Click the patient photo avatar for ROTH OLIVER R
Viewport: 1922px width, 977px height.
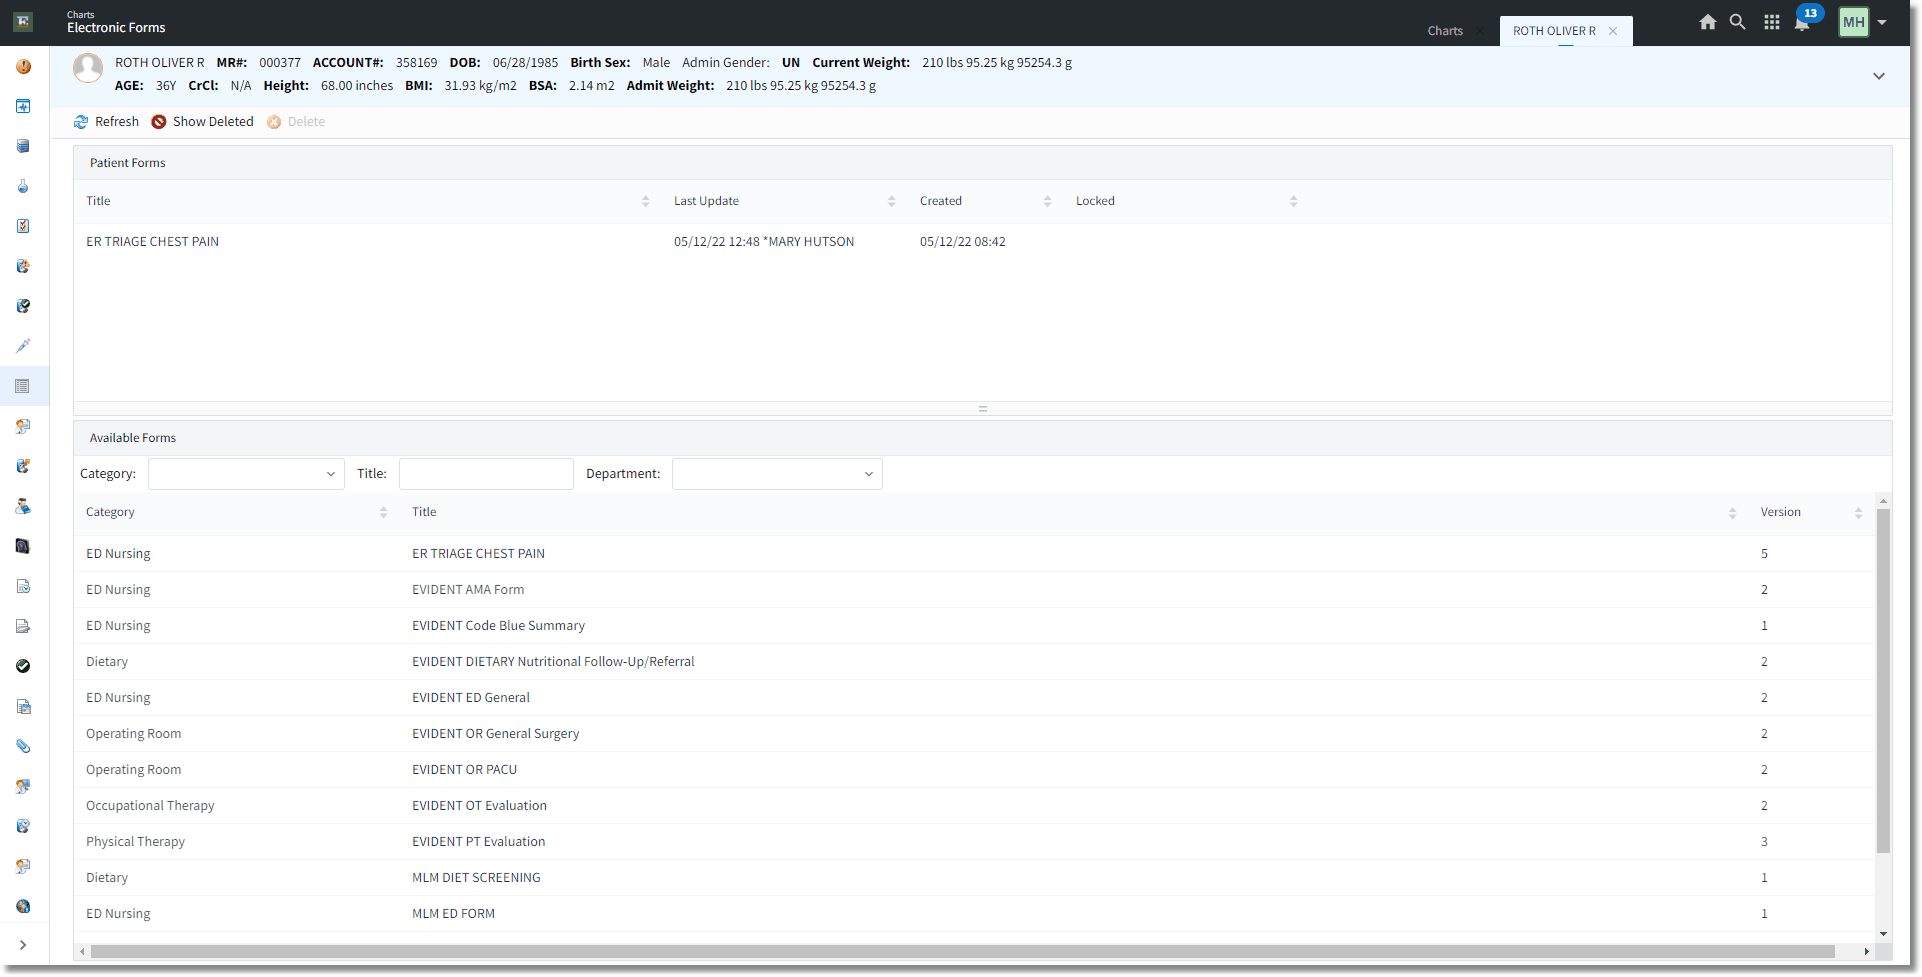click(88, 68)
